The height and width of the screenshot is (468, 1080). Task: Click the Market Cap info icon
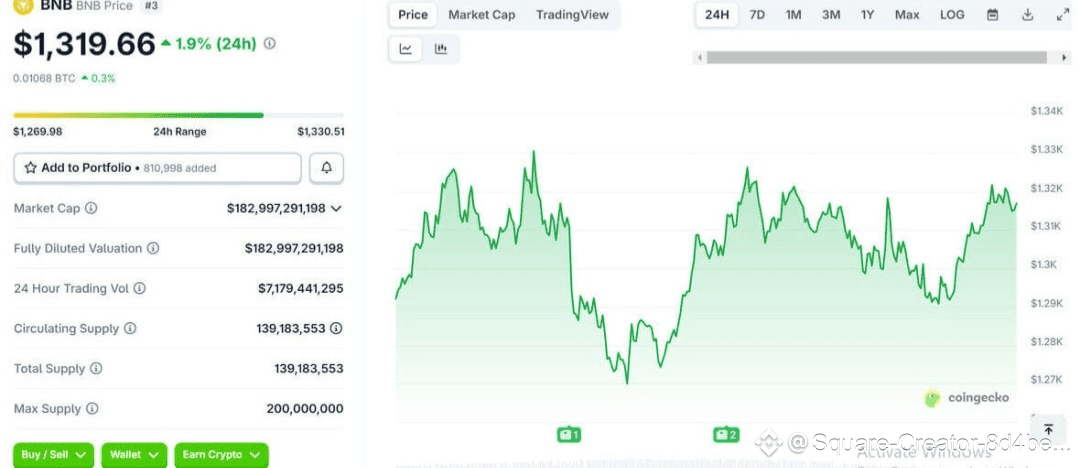[x=91, y=208]
